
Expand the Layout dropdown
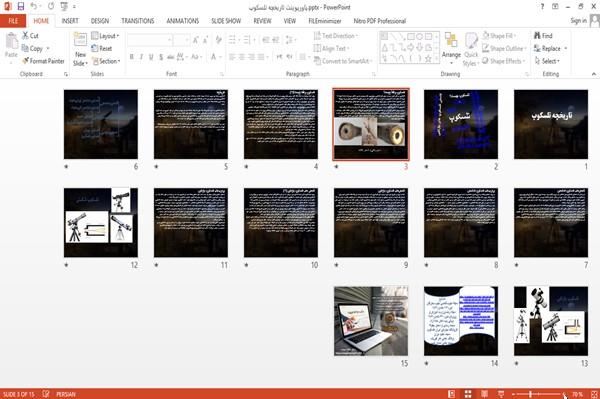point(105,36)
